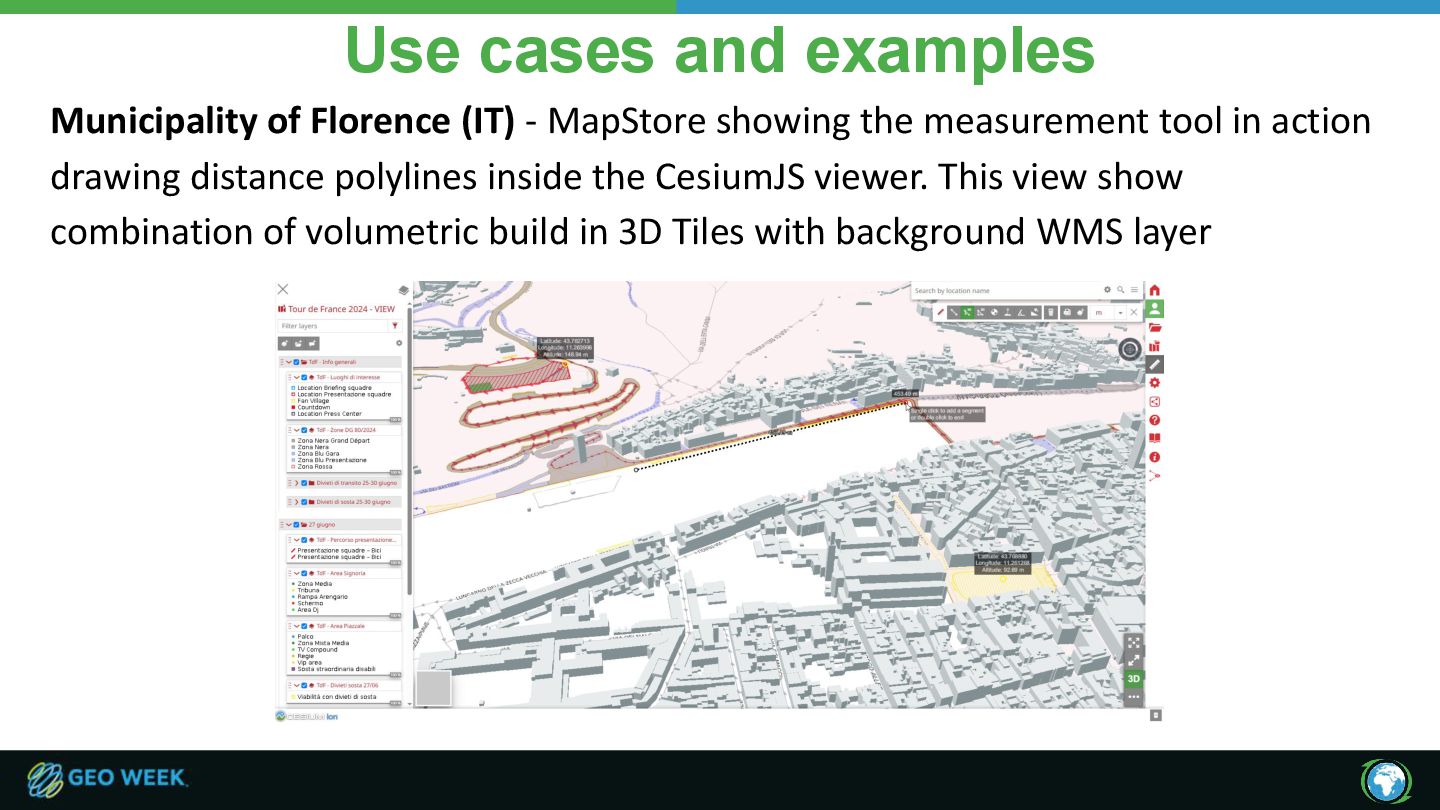Select the point coordinates globe measure tool
The height and width of the screenshot is (810, 1440).
pyautogui.click(x=994, y=312)
